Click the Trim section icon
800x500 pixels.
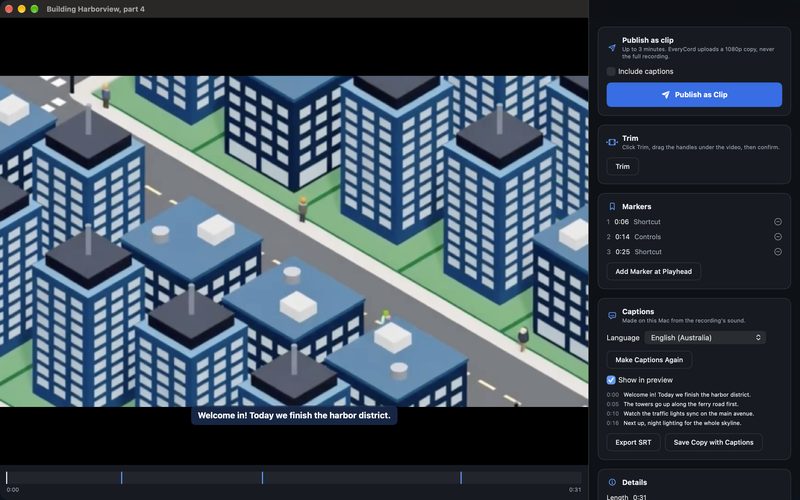[x=612, y=142]
